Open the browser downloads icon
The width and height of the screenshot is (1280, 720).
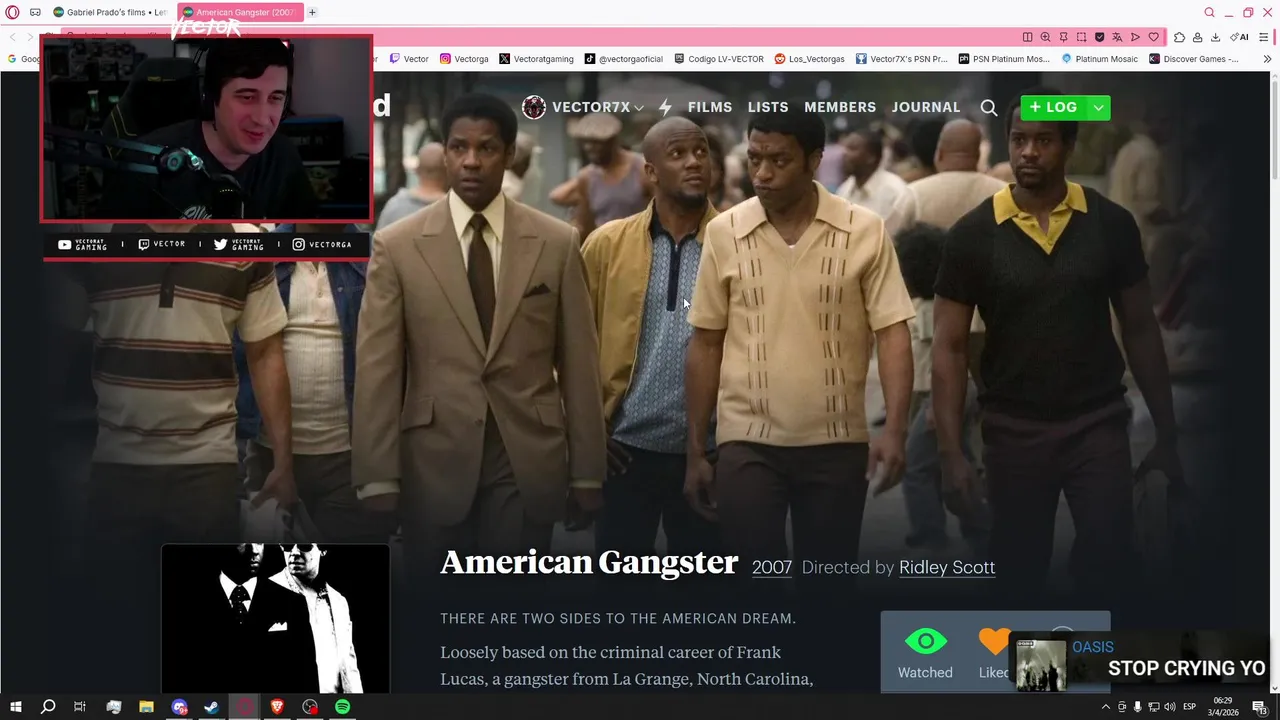[1215, 37]
